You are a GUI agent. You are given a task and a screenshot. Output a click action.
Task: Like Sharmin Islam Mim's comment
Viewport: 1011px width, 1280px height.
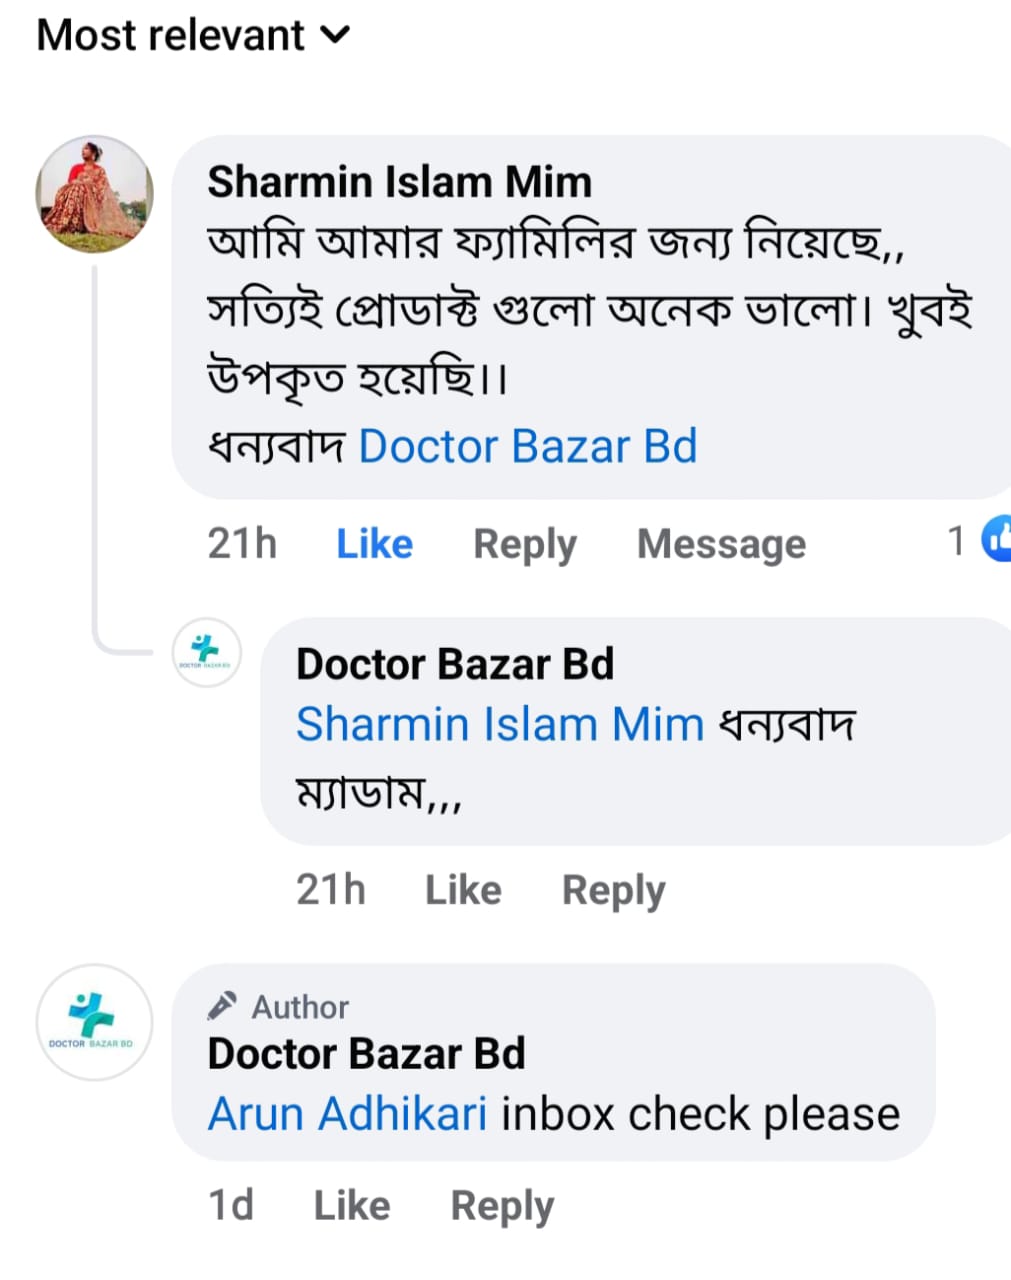[x=374, y=544]
